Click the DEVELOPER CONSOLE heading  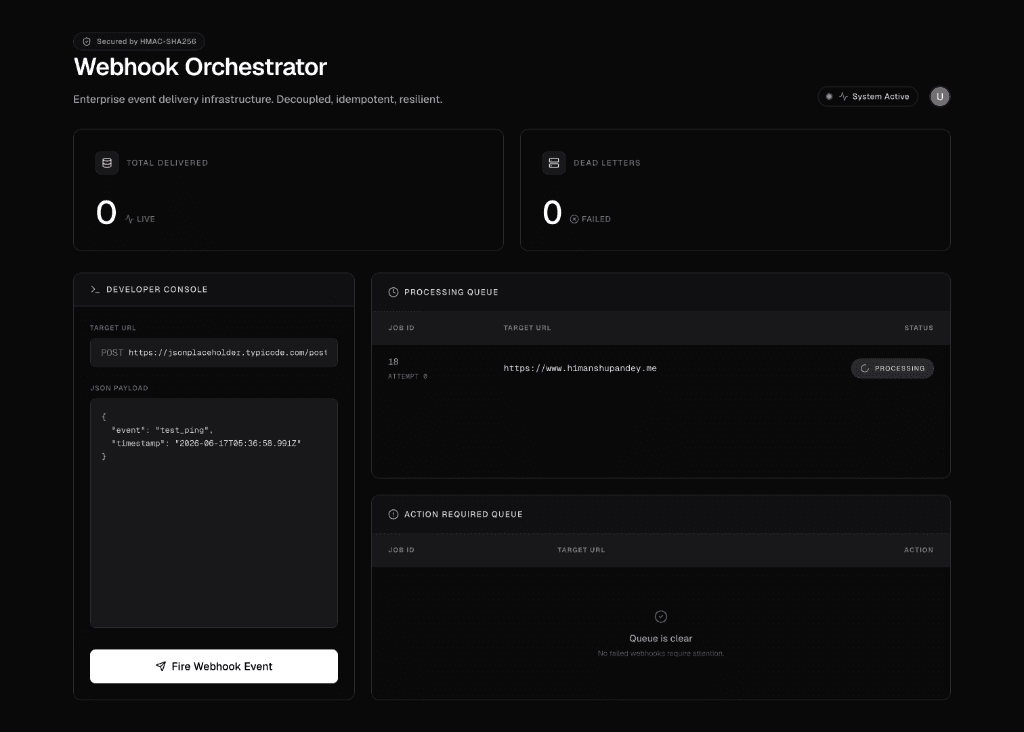pos(157,289)
